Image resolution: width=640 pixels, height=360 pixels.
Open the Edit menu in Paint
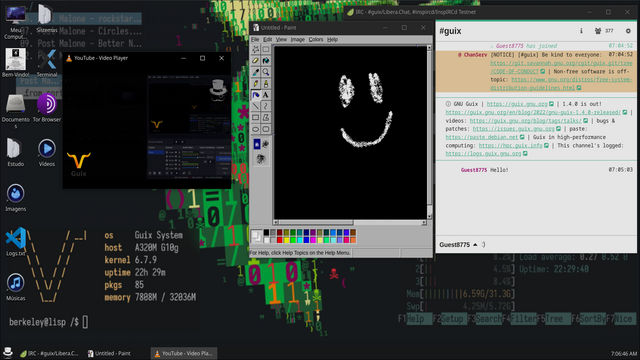coord(267,40)
